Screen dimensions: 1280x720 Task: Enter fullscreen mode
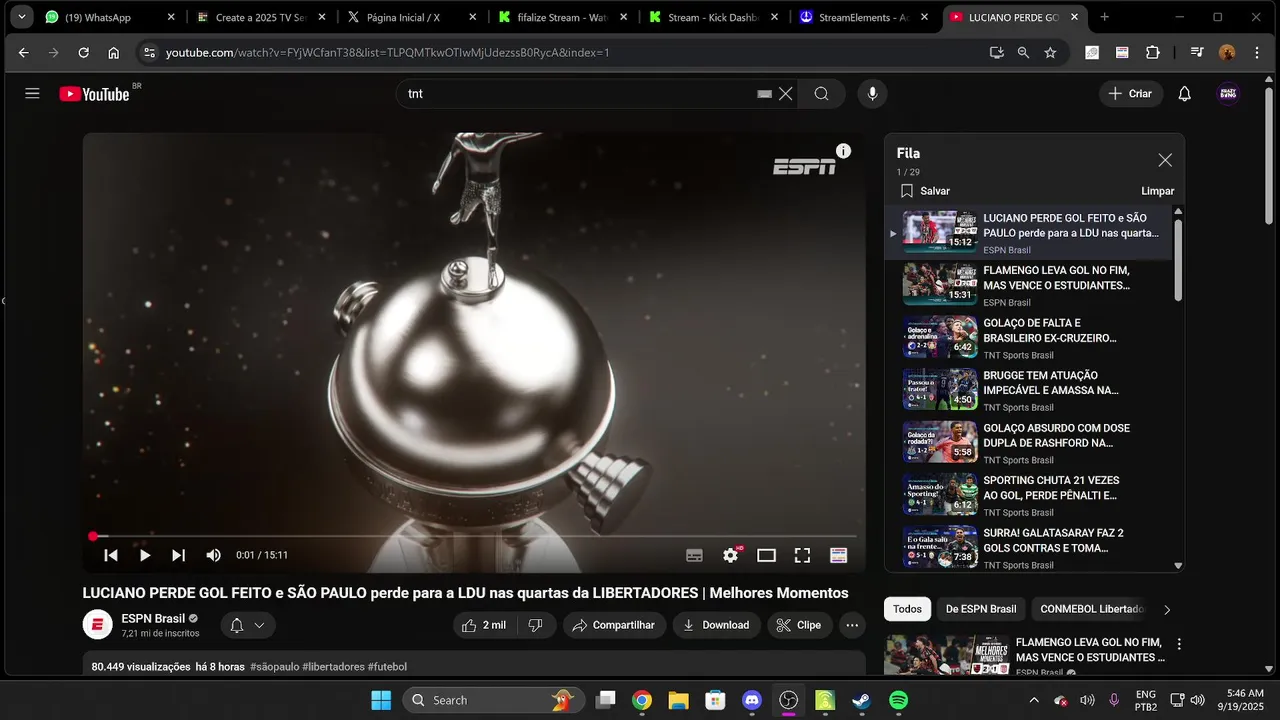click(802, 555)
